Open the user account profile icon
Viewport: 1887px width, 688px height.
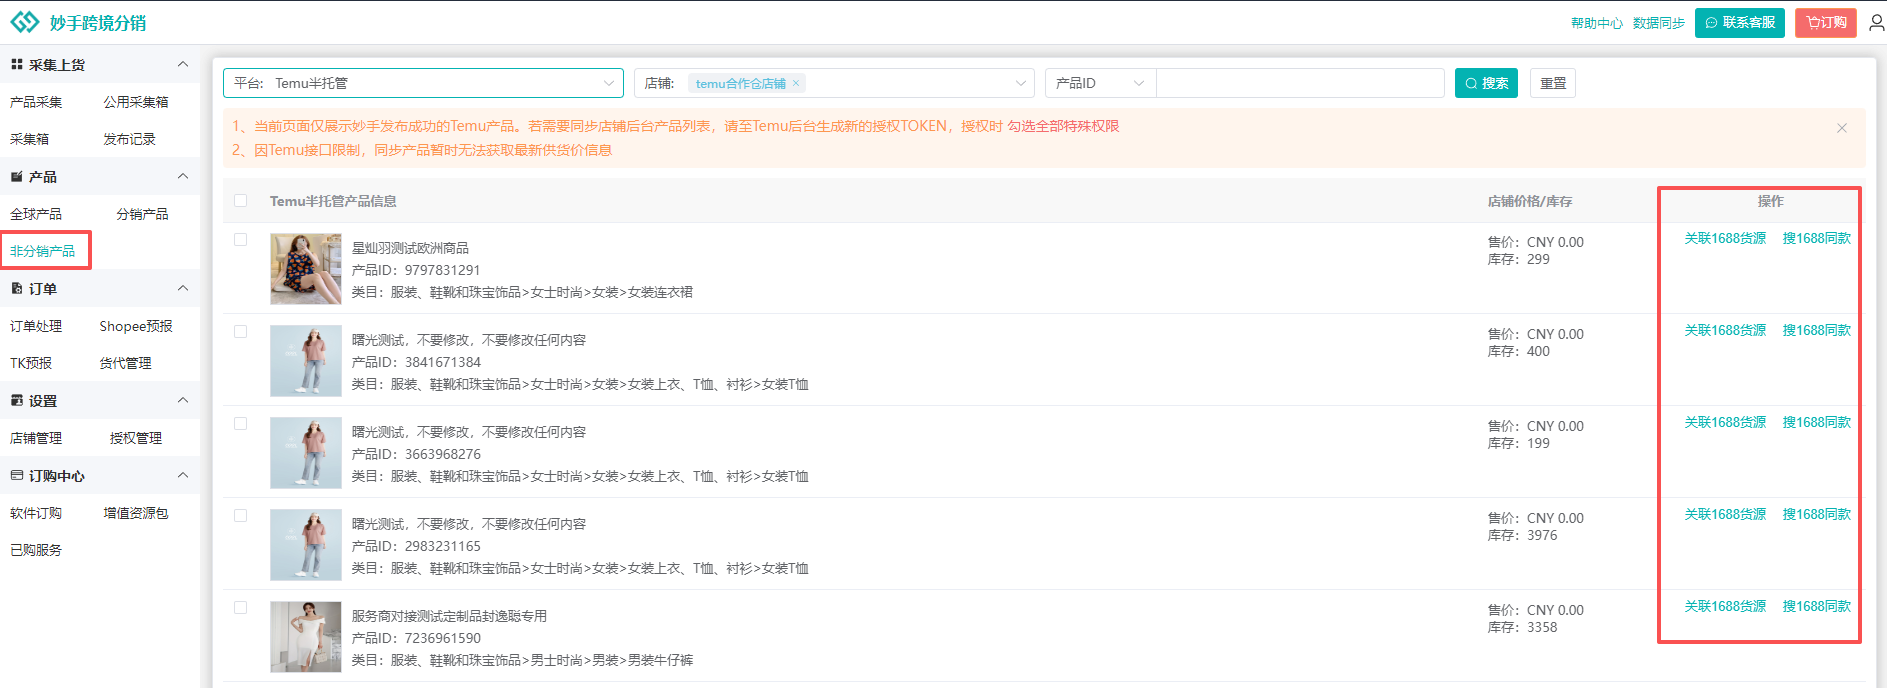coord(1876,22)
